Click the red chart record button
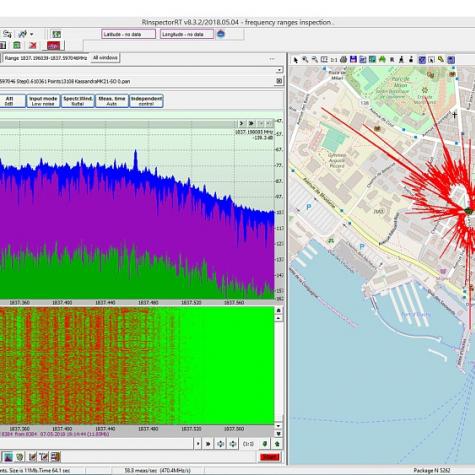The image size is (475, 475). click(53, 46)
